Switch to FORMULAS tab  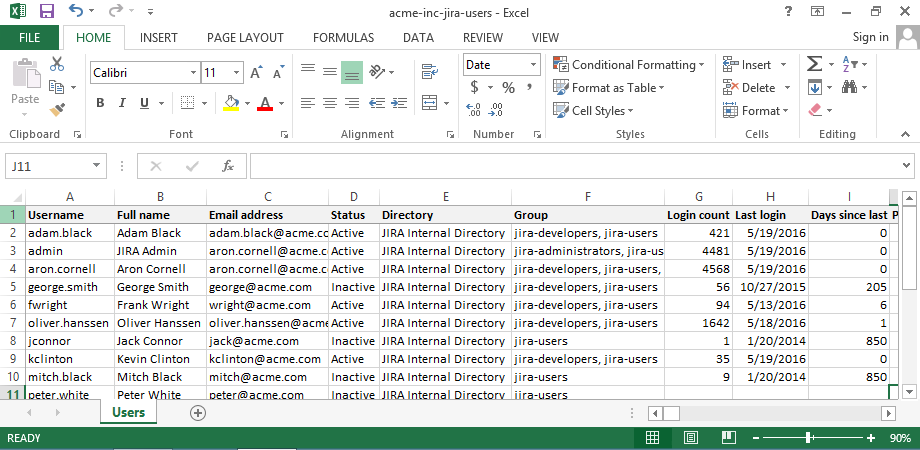coord(343,38)
